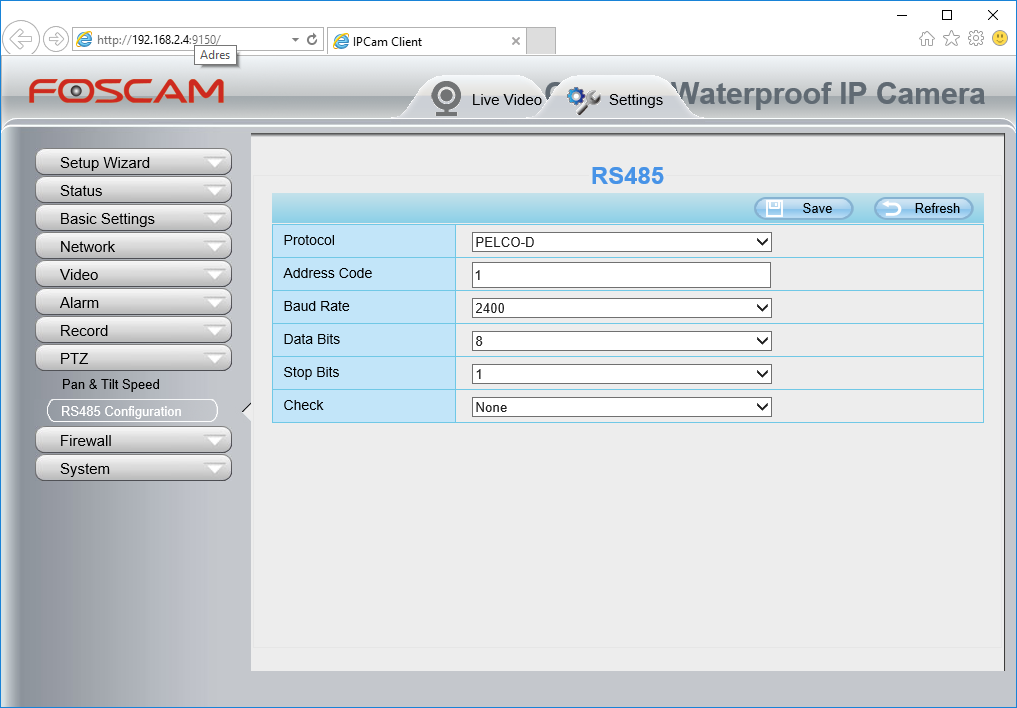Click the refresh icon in address bar
1017x708 pixels.
pos(312,40)
